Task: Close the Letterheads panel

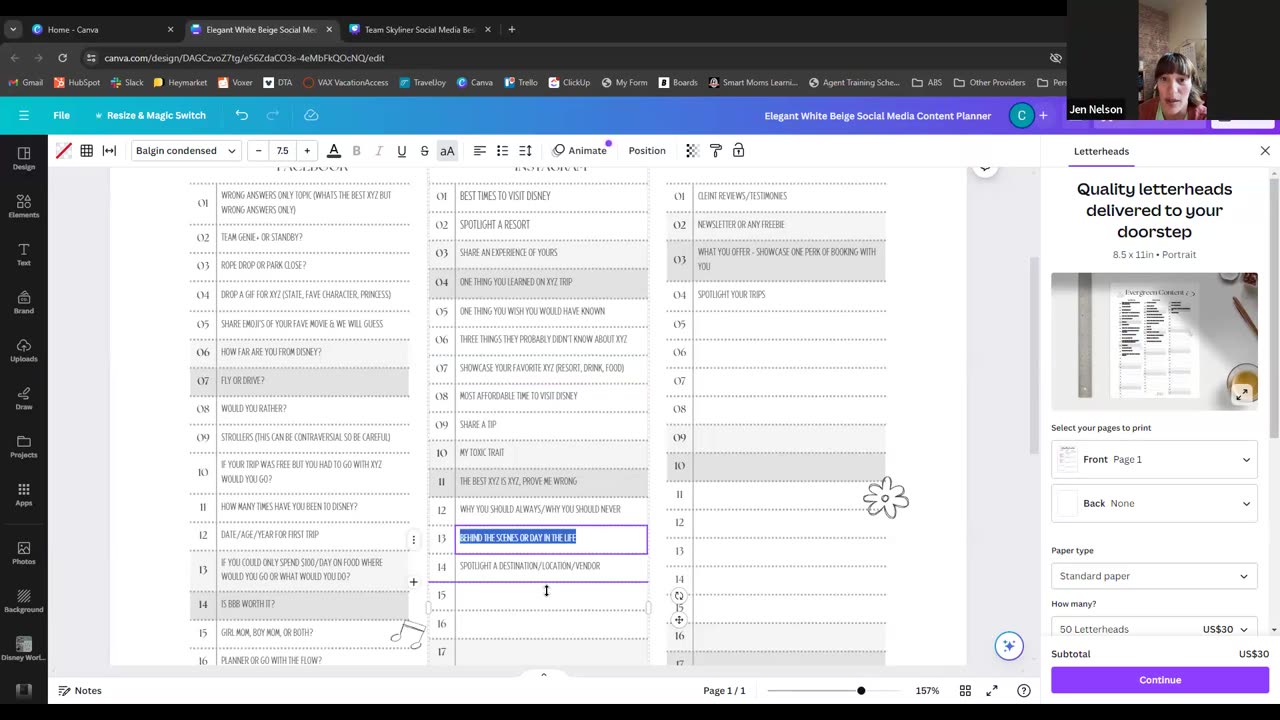Action: pos(1265,151)
